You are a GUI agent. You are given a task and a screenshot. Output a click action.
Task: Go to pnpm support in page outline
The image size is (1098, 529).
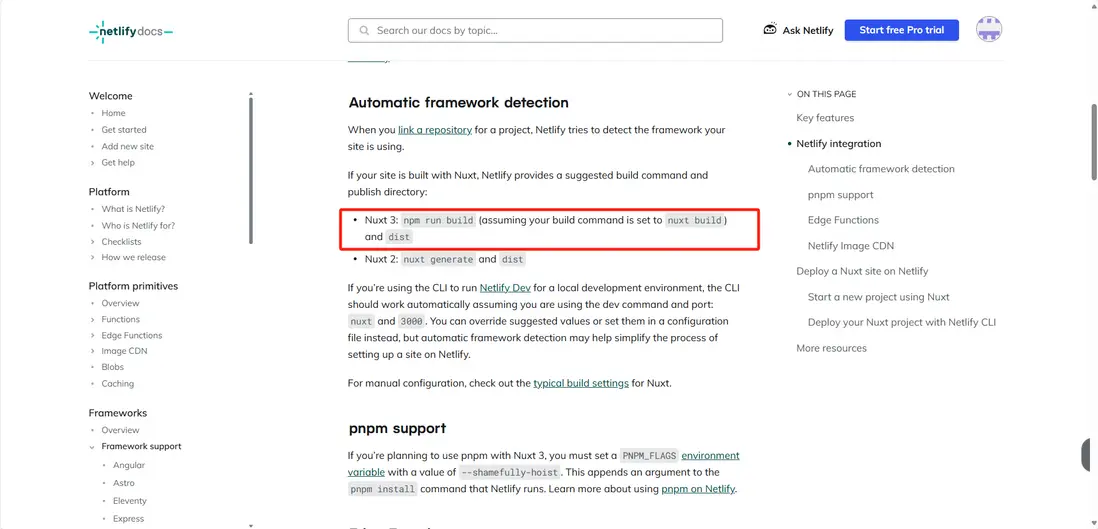(x=840, y=195)
